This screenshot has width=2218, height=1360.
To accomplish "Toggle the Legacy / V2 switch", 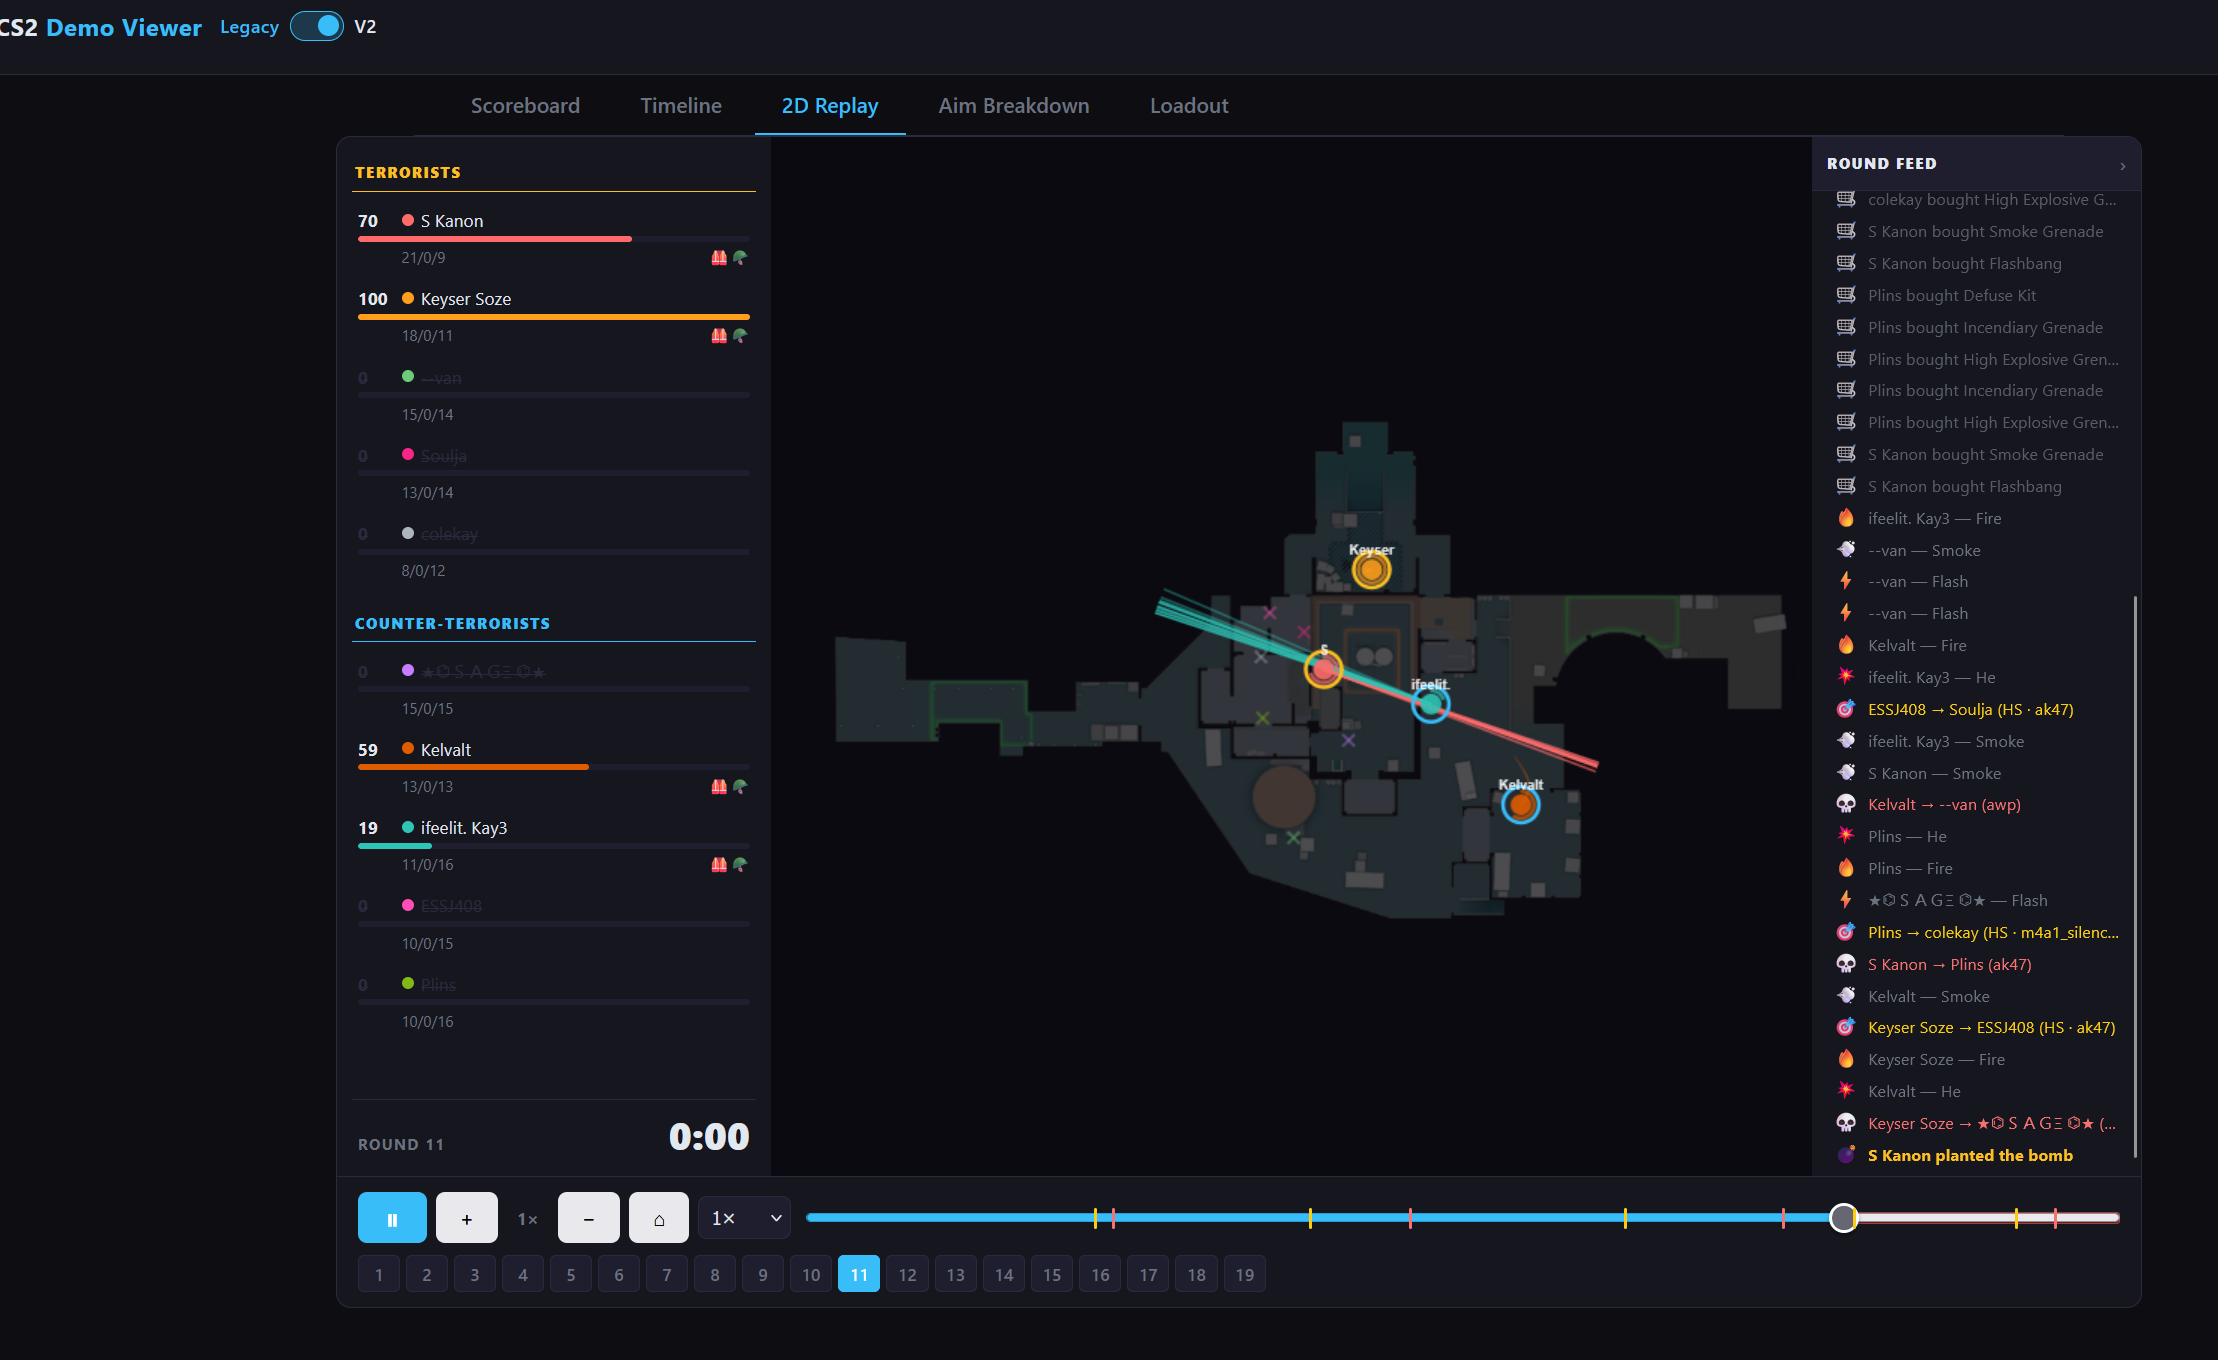I will [317, 27].
